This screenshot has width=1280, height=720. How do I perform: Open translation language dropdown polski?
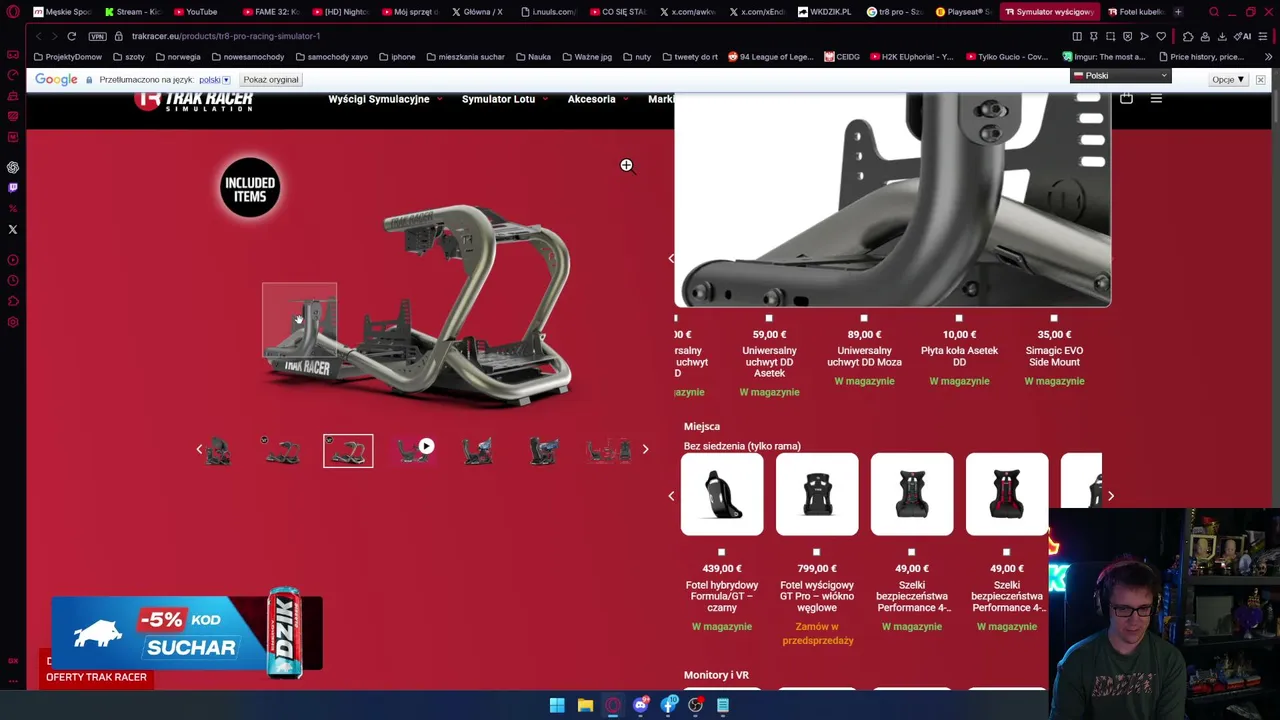[214, 80]
